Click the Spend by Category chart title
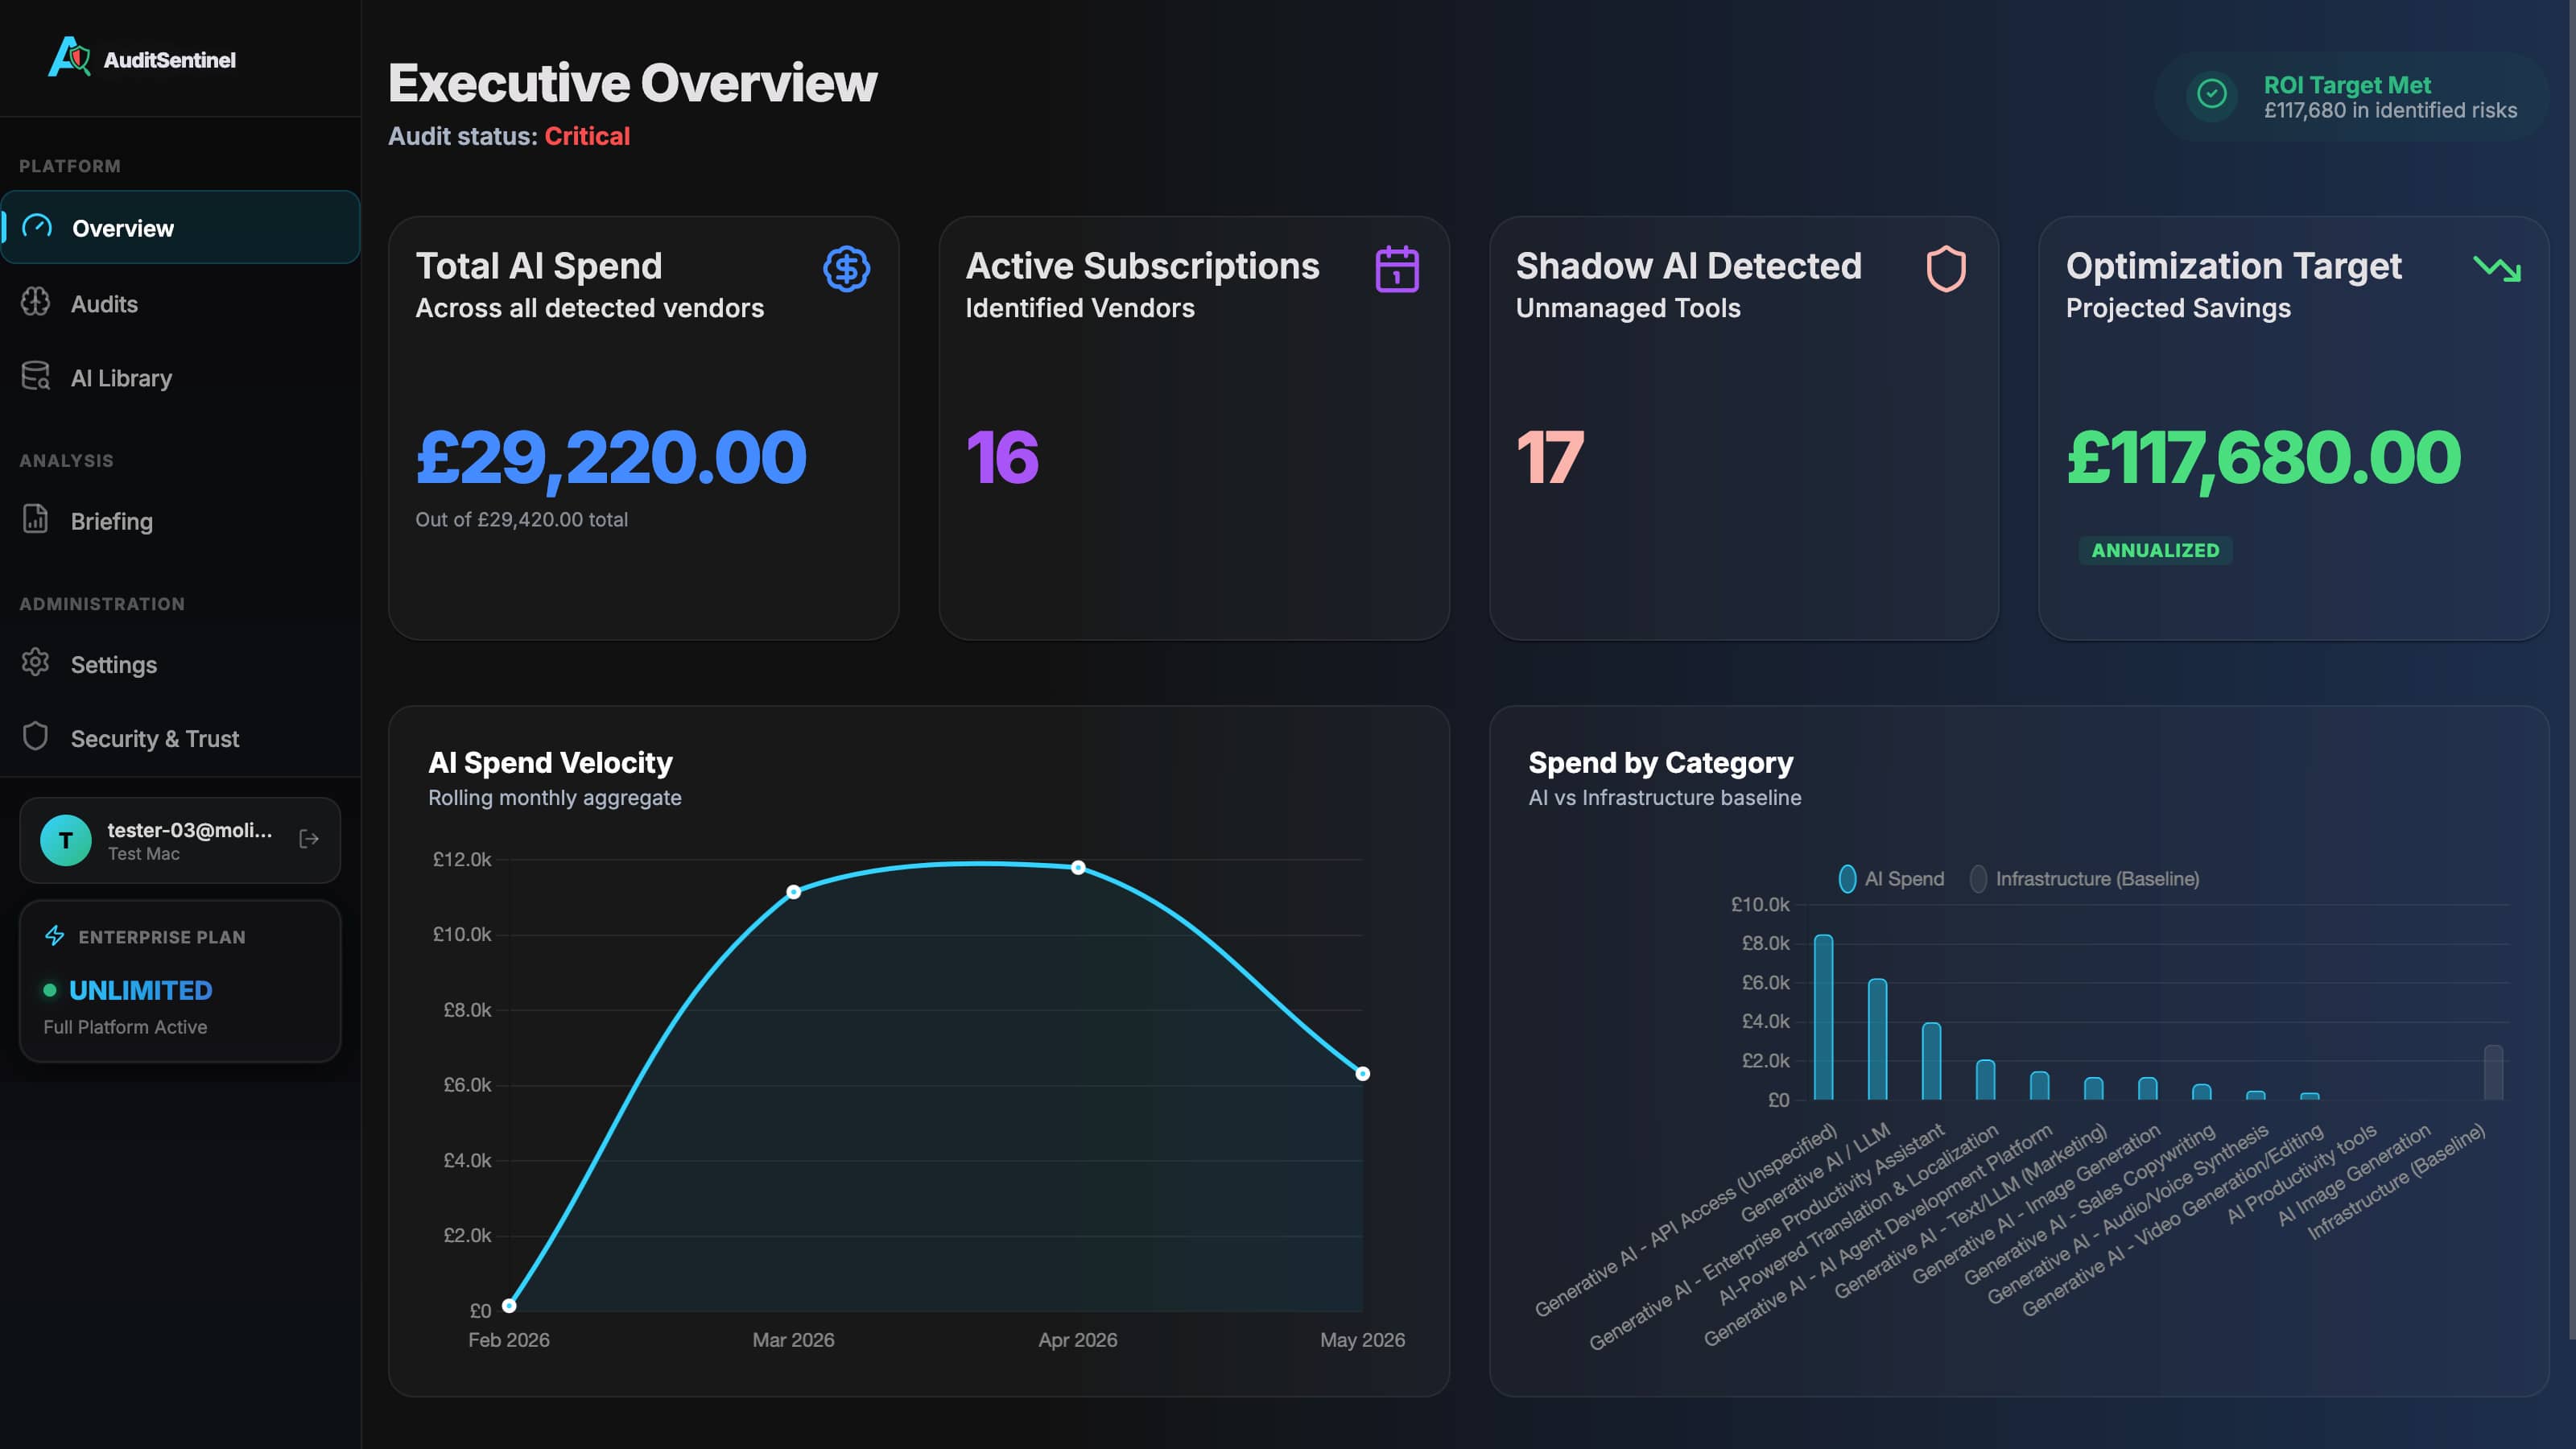The height and width of the screenshot is (1449, 2576). point(1660,762)
